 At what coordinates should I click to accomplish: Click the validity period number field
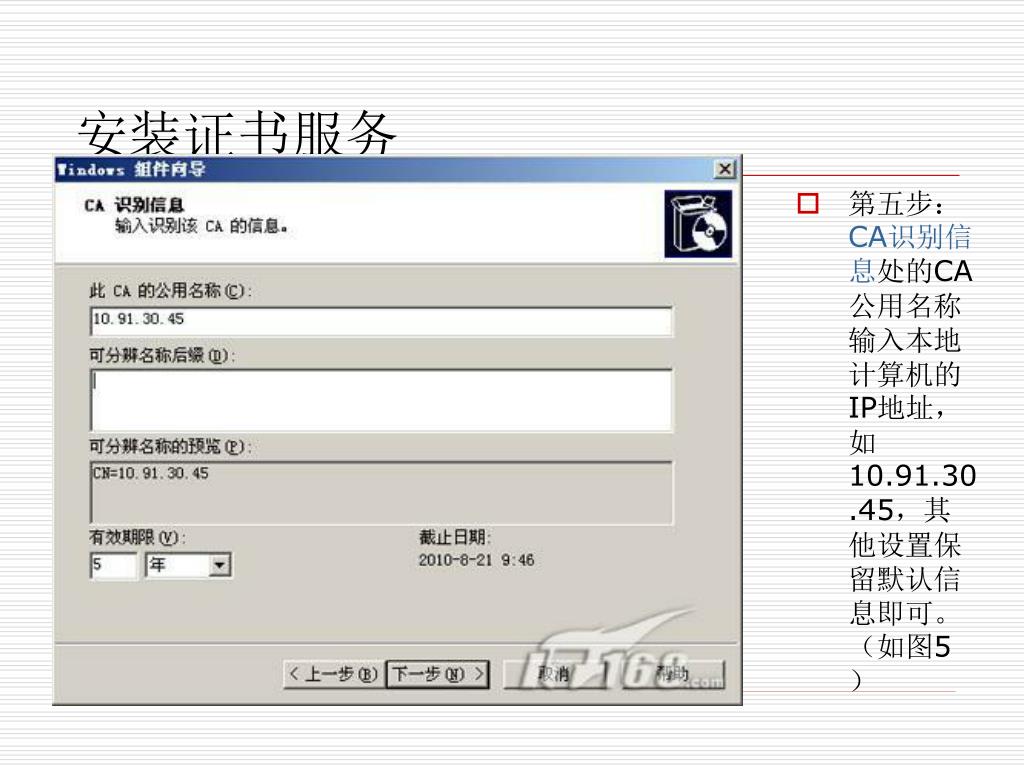(114, 565)
